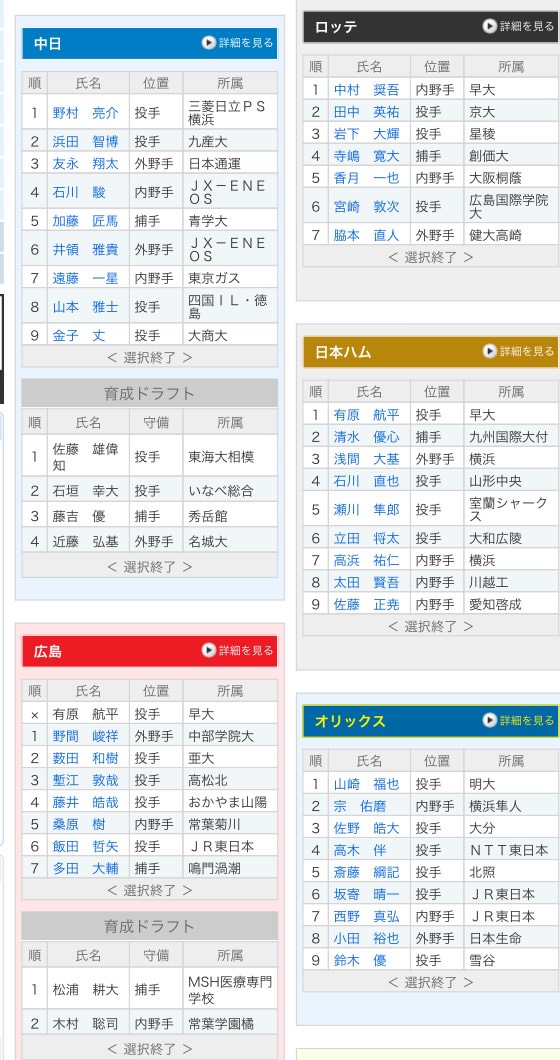Open player link 太田 賢吾

click(x=366, y=582)
